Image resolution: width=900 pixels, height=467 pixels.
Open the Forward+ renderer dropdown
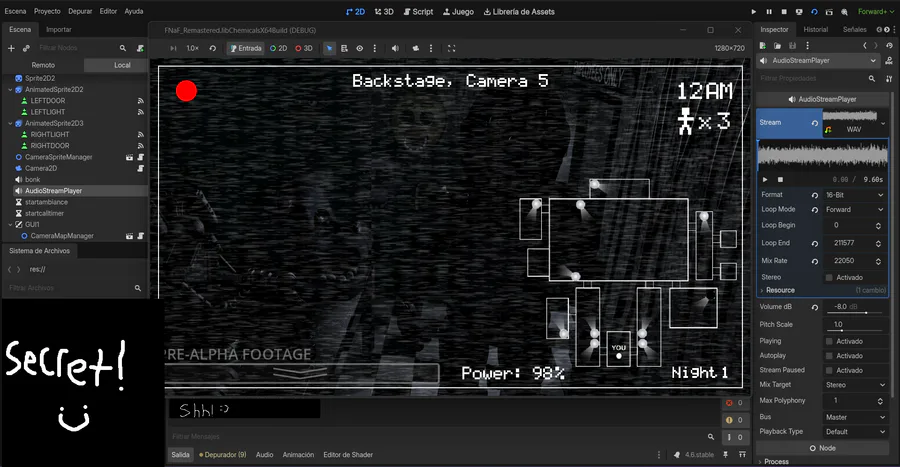click(x=876, y=11)
